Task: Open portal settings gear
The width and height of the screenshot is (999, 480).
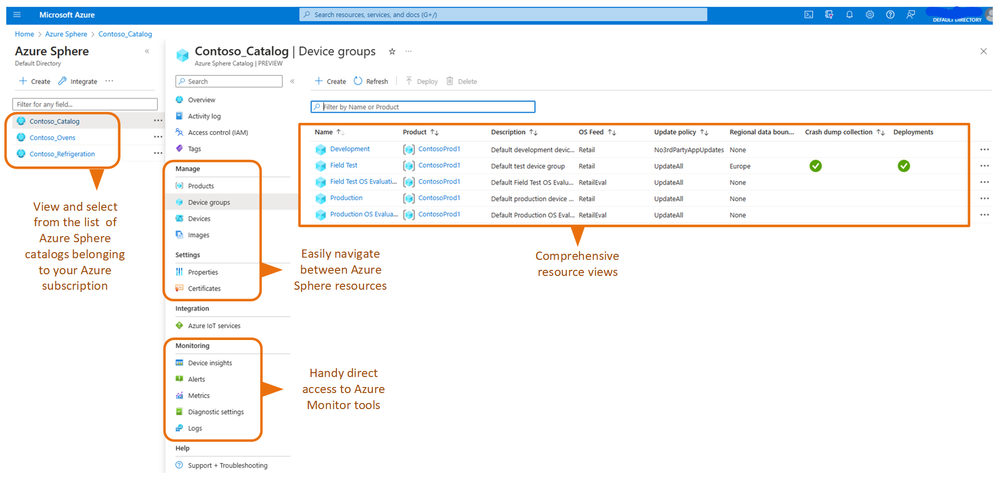Action: (870, 15)
